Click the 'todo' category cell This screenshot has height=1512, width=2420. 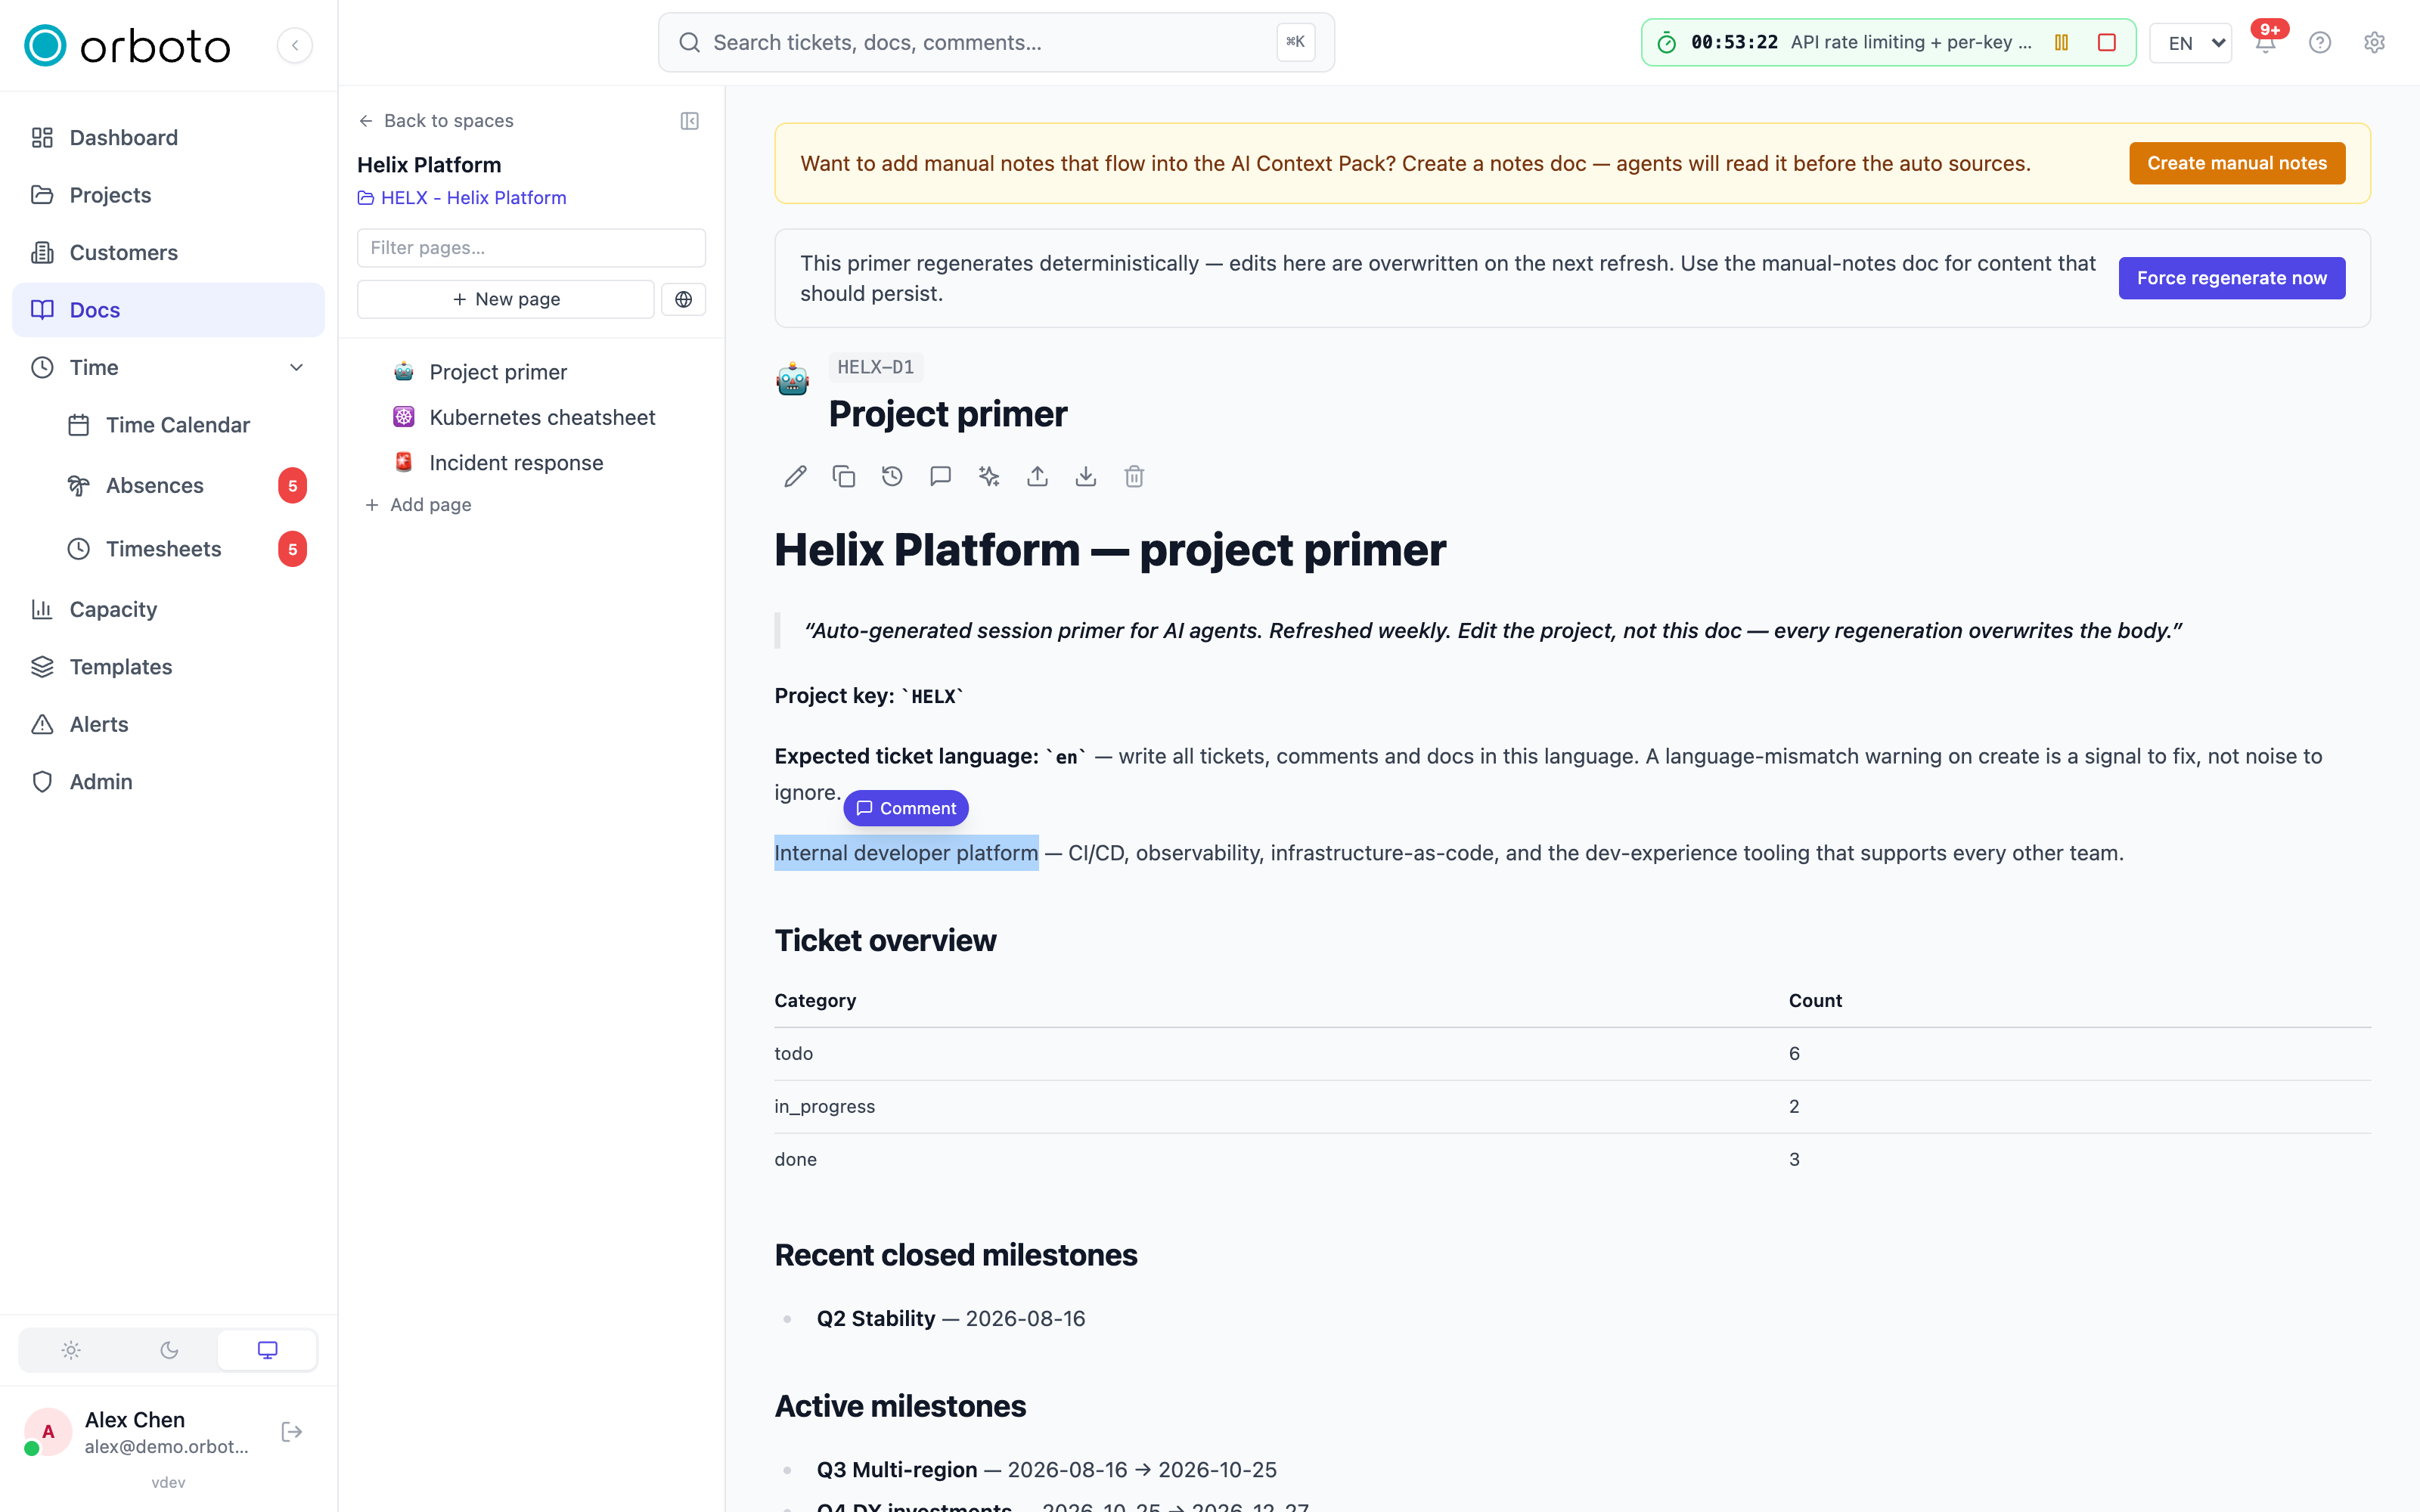pyautogui.click(x=793, y=1054)
